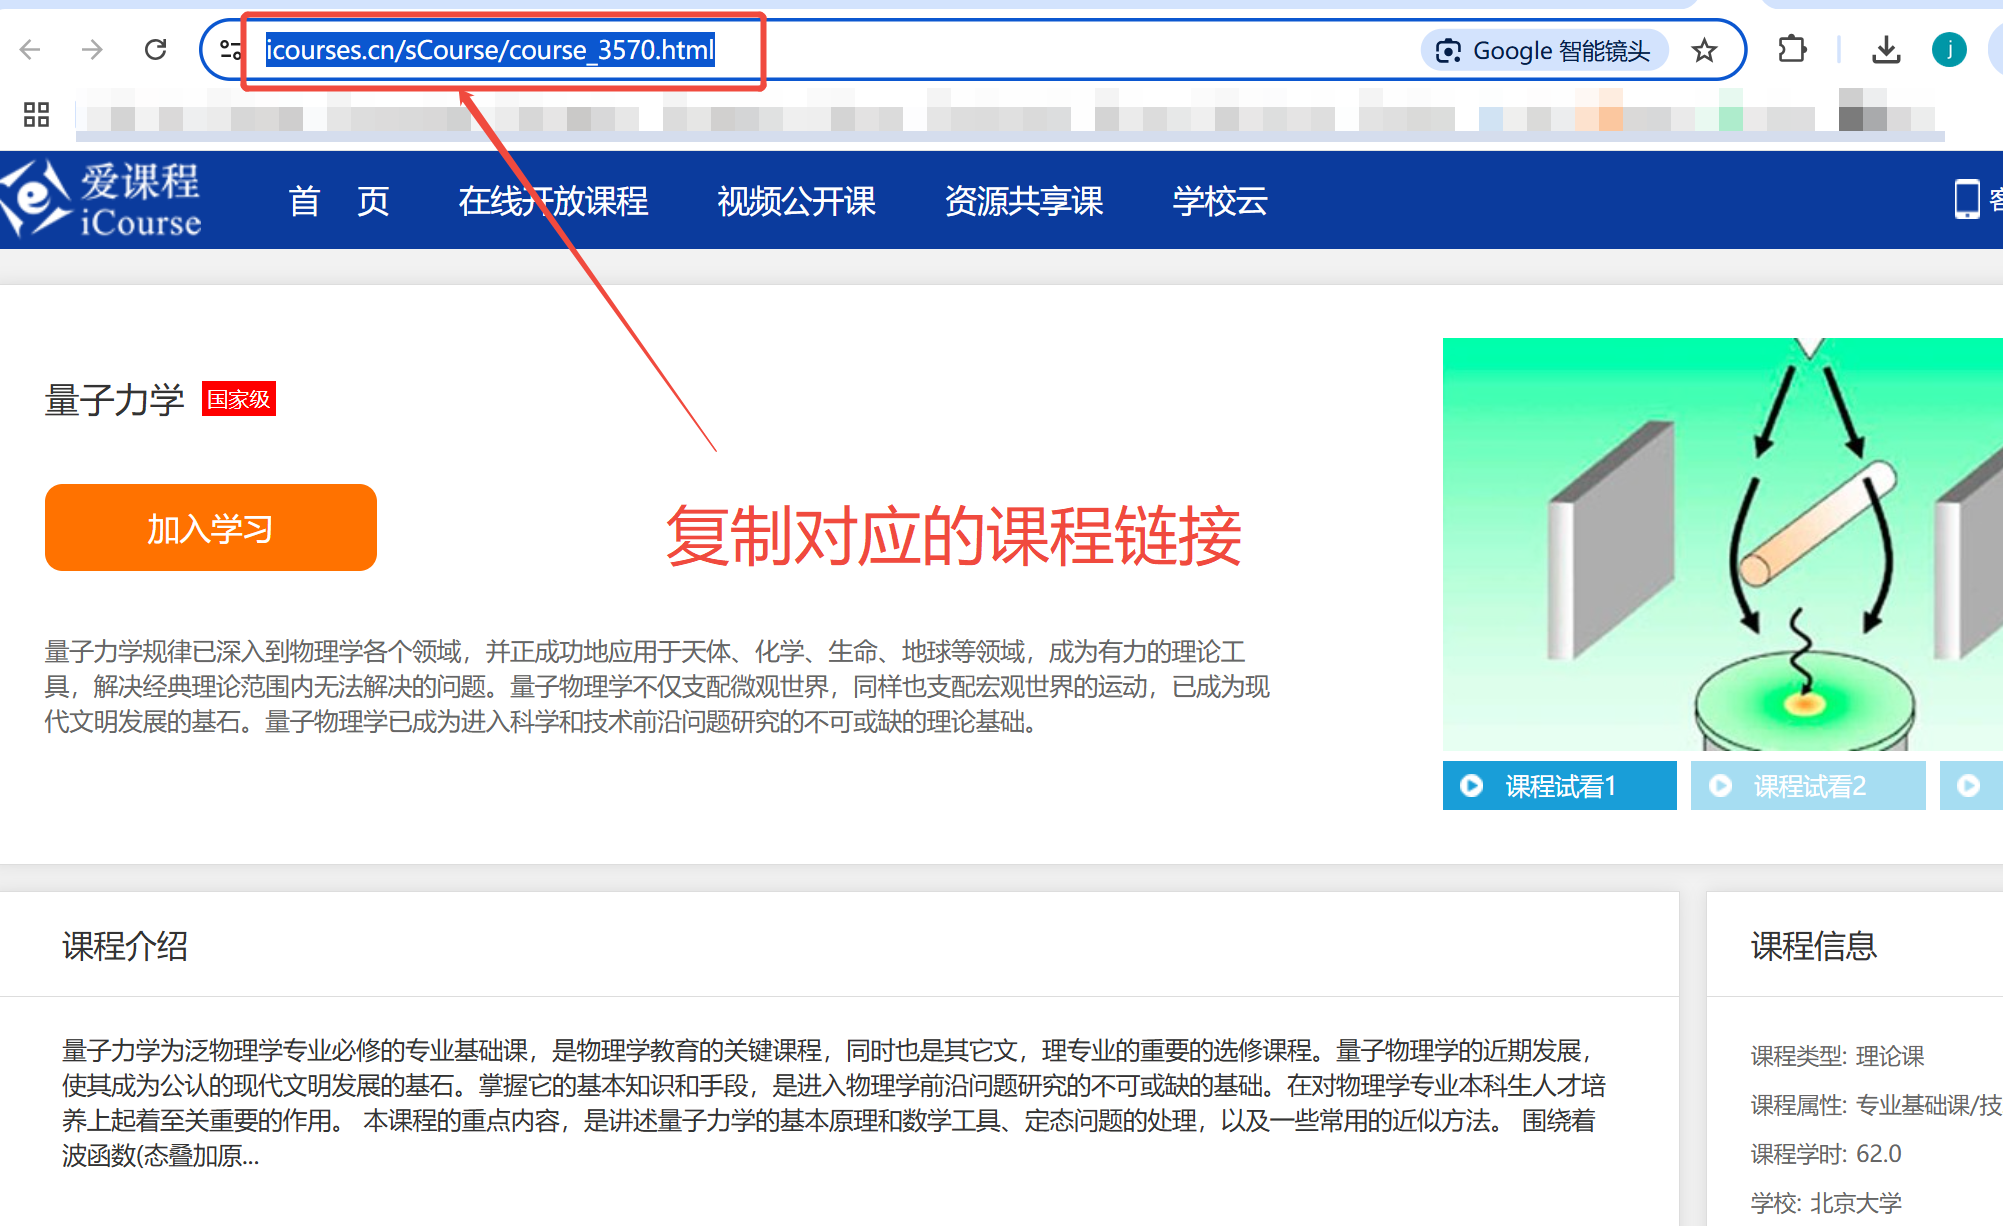
Task: Toggle the bookmark star for this page
Action: point(1703,49)
